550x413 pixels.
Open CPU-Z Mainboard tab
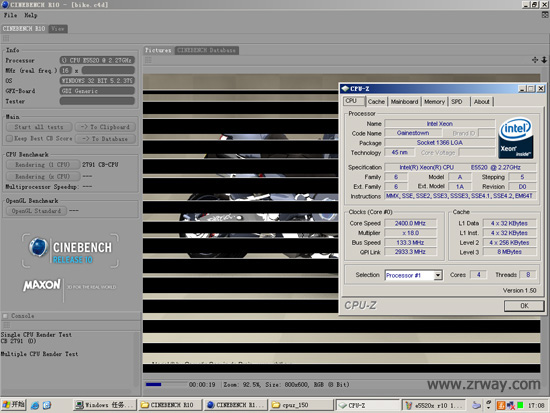[x=404, y=101]
